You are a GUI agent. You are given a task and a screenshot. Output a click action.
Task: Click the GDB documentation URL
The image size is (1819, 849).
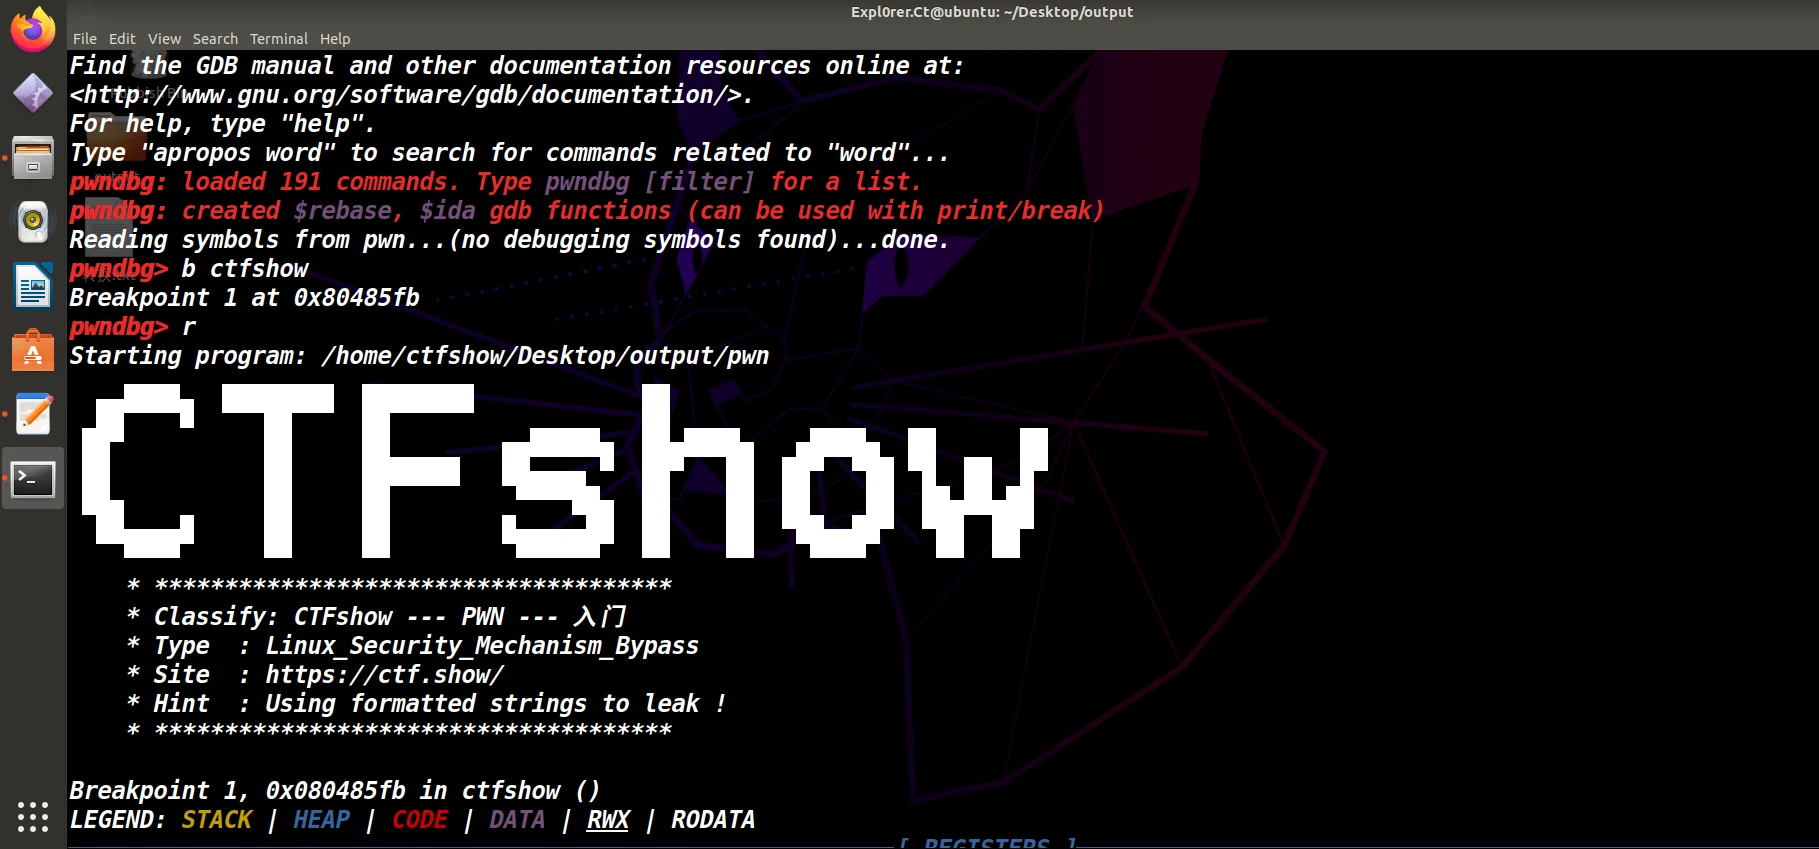click(x=410, y=95)
